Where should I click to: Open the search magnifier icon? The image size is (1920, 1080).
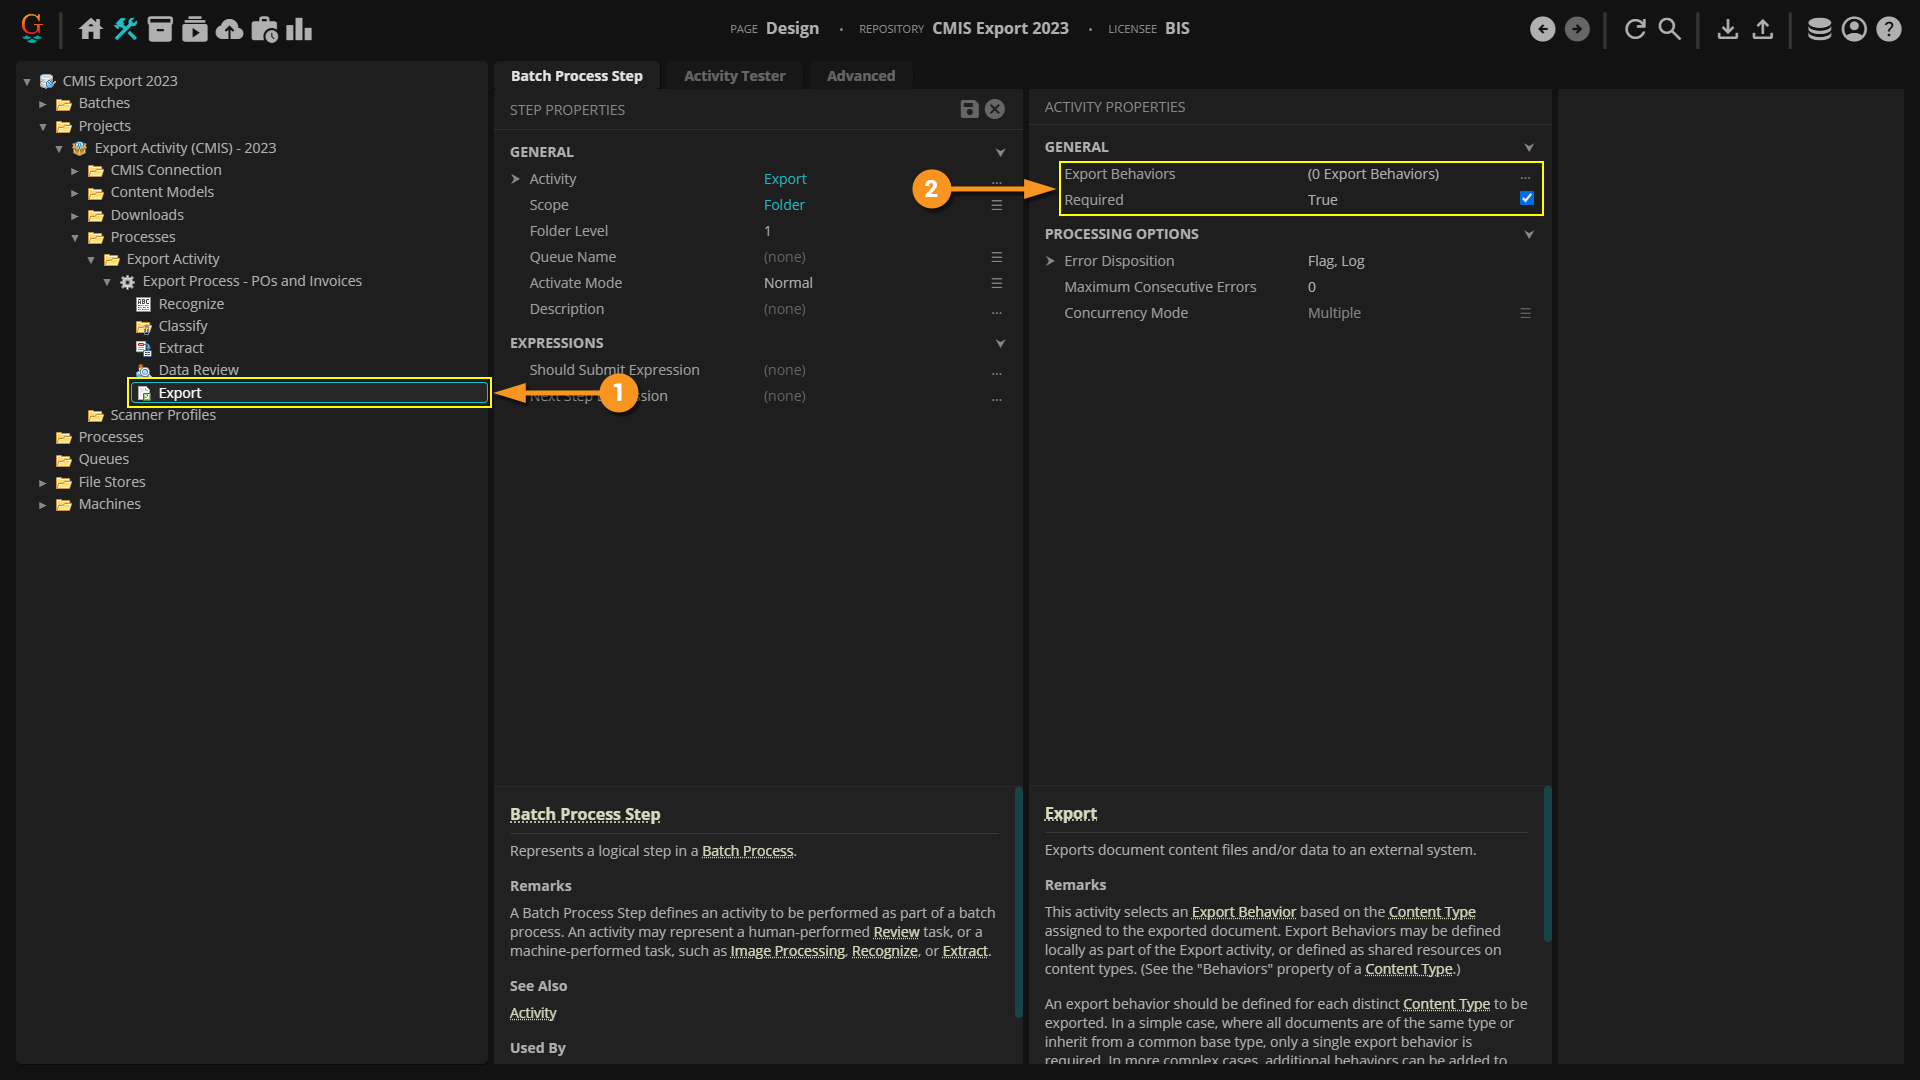point(1669,29)
